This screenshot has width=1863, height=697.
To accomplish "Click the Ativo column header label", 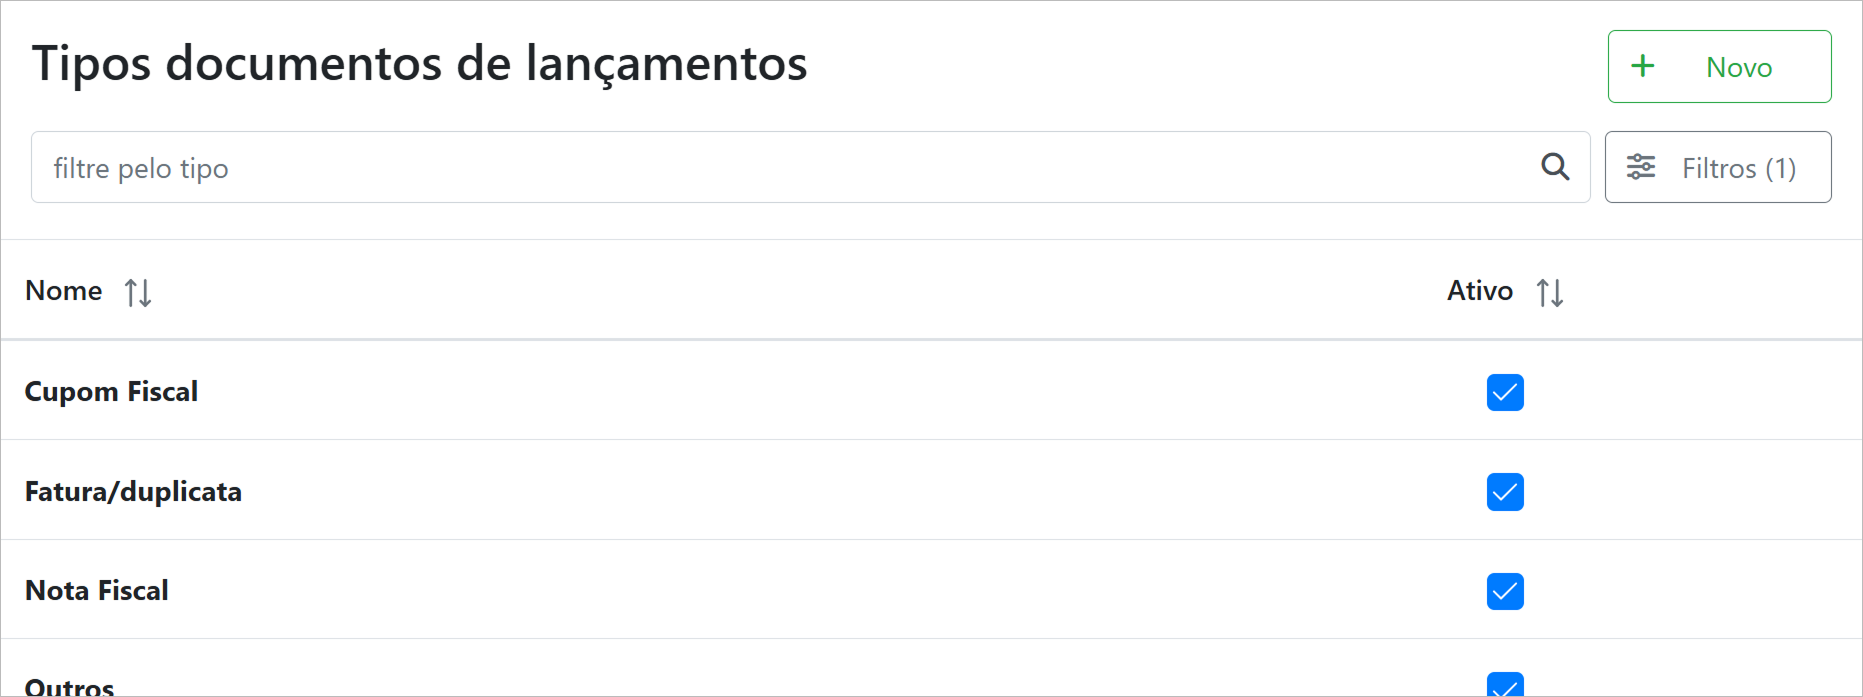I will (1480, 291).
